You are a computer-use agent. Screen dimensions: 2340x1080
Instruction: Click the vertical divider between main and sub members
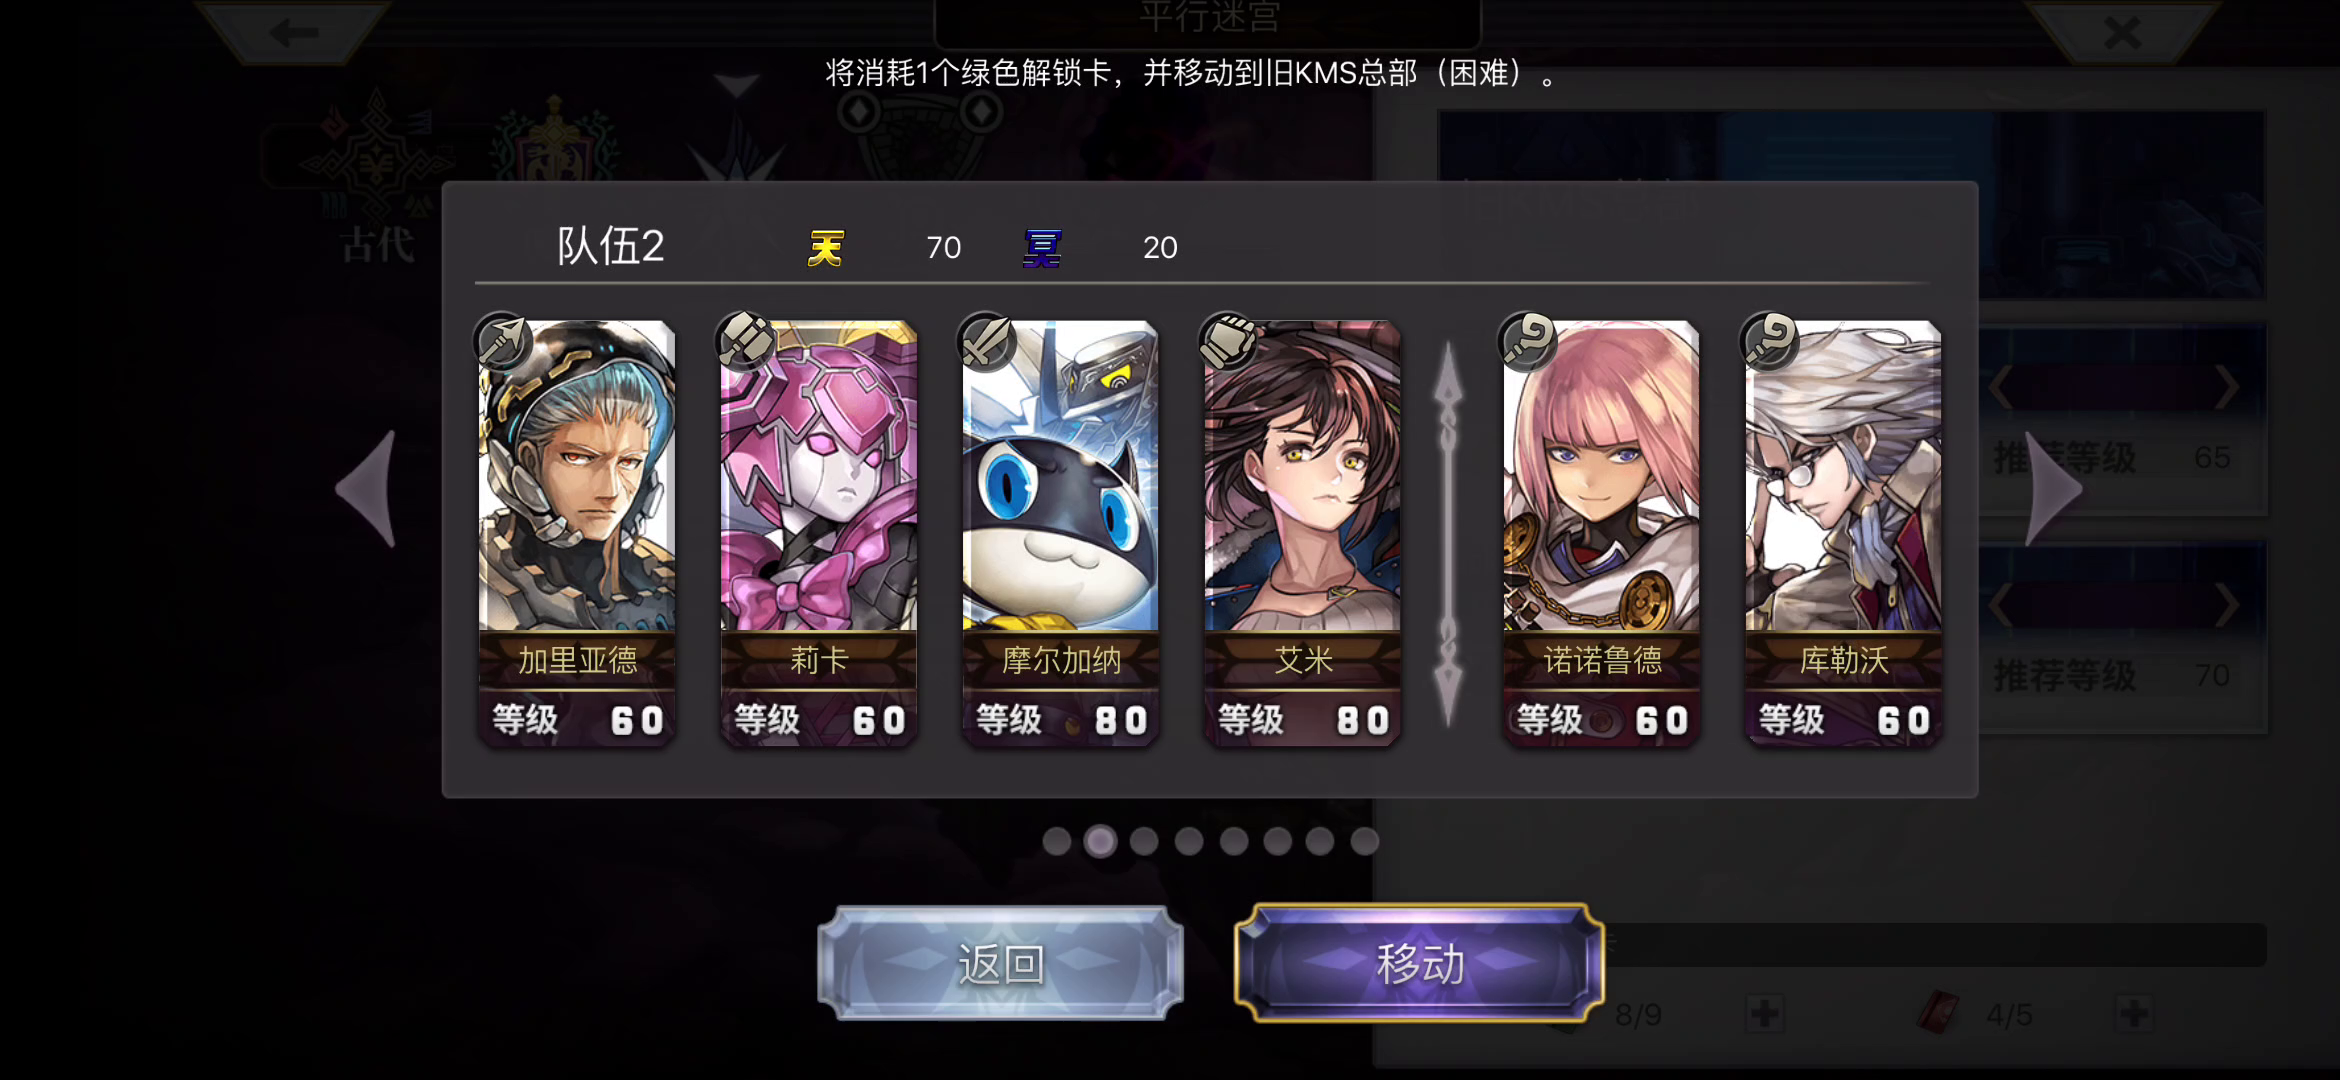[x=1448, y=533]
